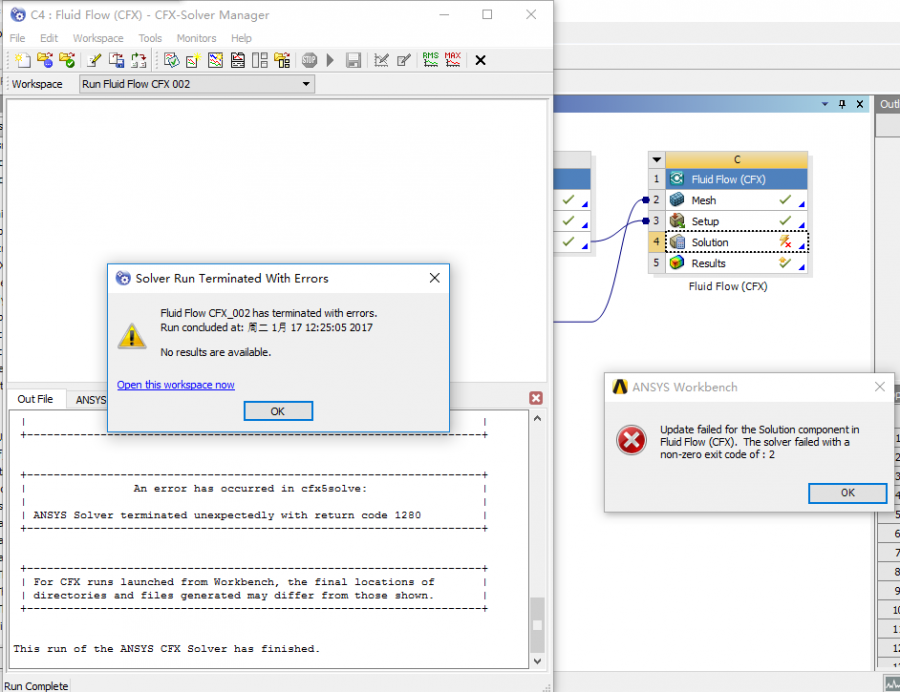Click the Out File scrollbar thumb
The width and height of the screenshot is (900, 692).
pyautogui.click(x=537, y=625)
